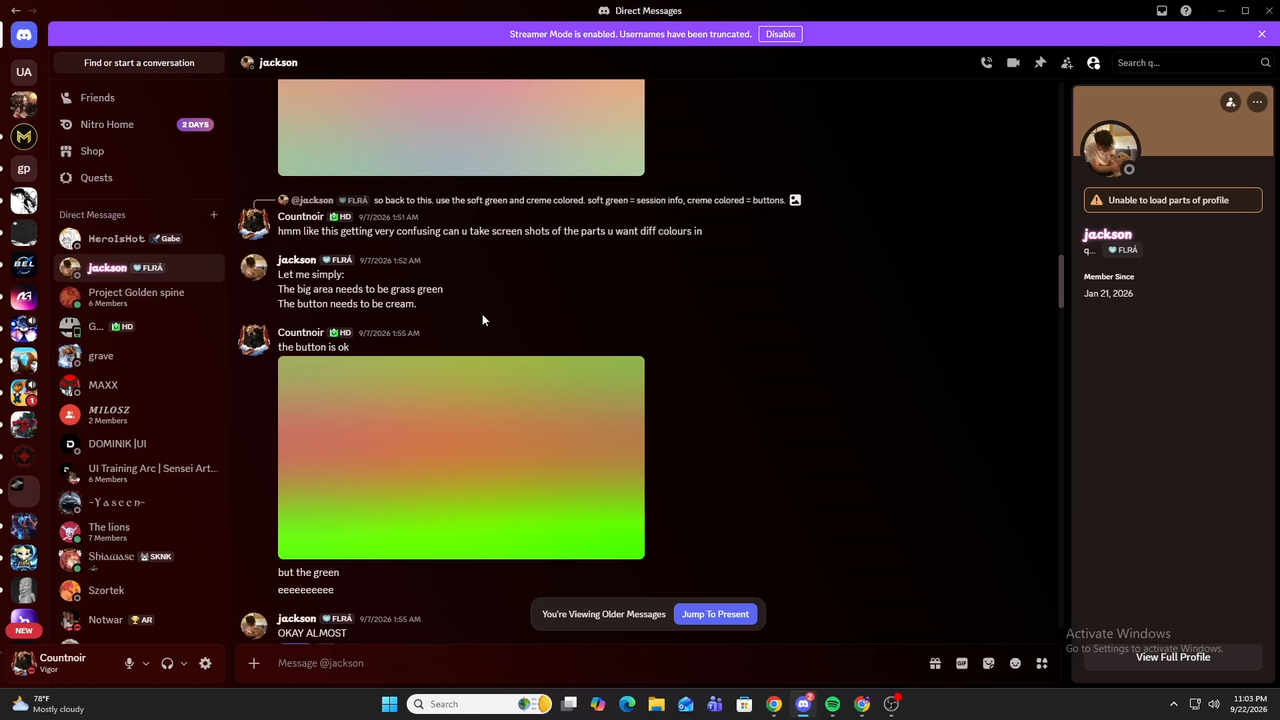Open UI Training Arc group chat
Screen dimensions: 1280x720
[x=139, y=473]
